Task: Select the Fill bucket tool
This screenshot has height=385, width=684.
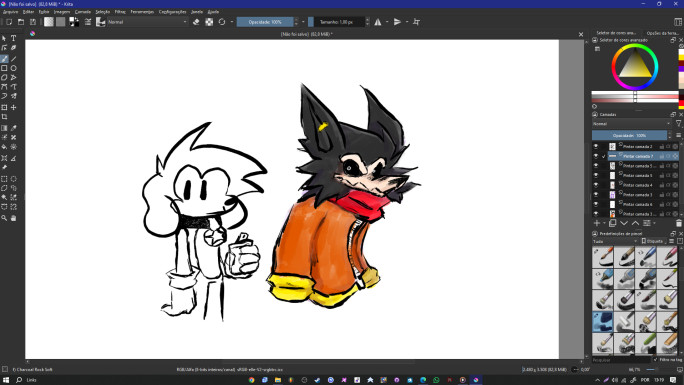Action: tap(4, 147)
